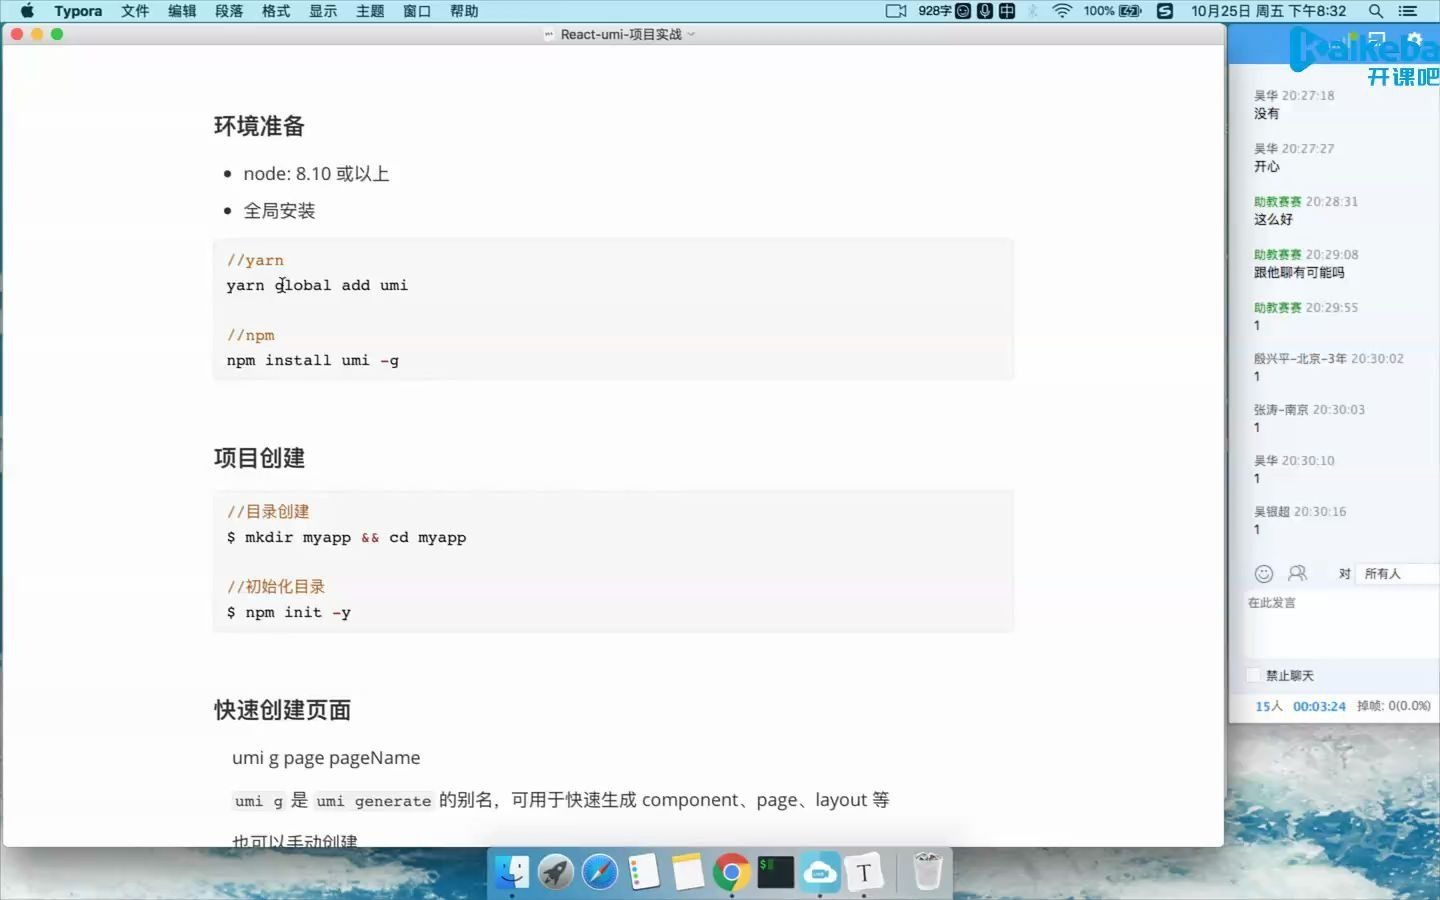Click the battery status icon

(x=1130, y=11)
